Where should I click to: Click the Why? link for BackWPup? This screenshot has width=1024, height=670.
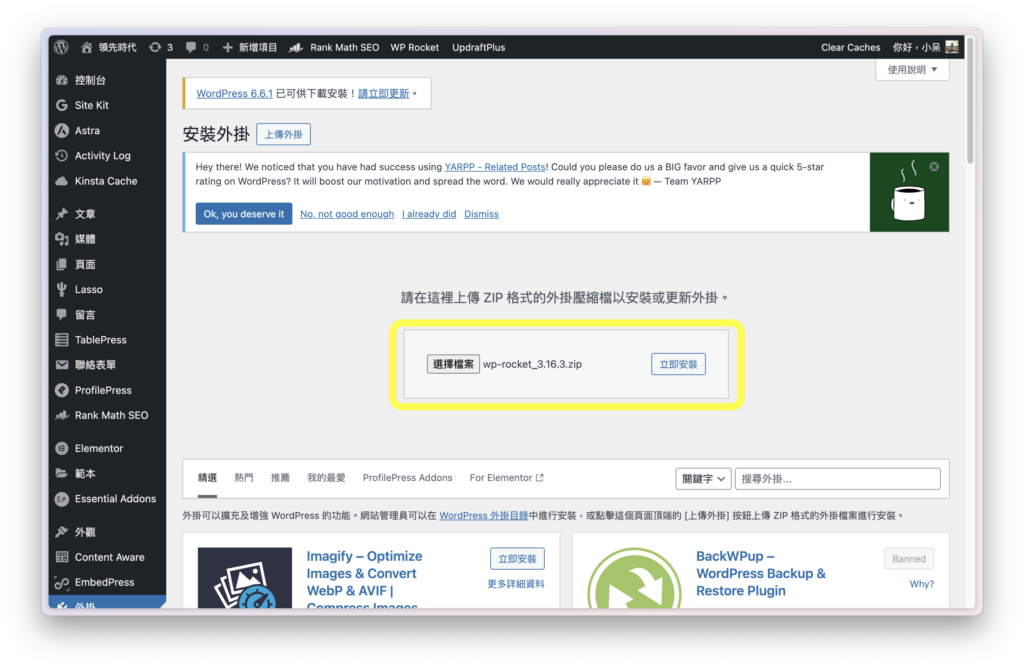click(x=921, y=584)
